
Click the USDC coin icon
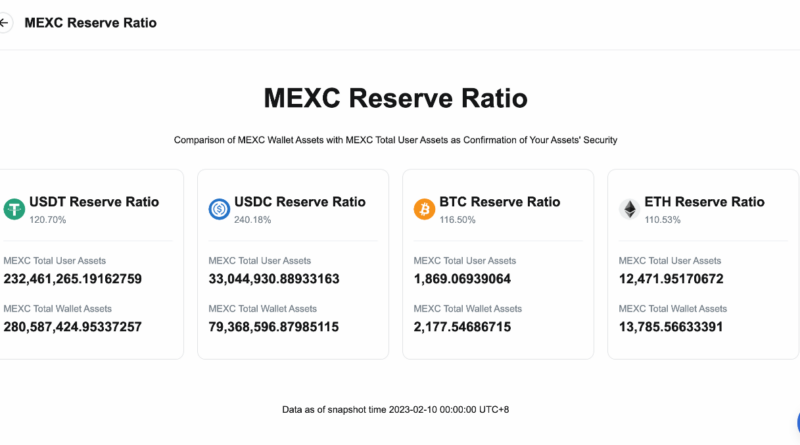point(219,209)
